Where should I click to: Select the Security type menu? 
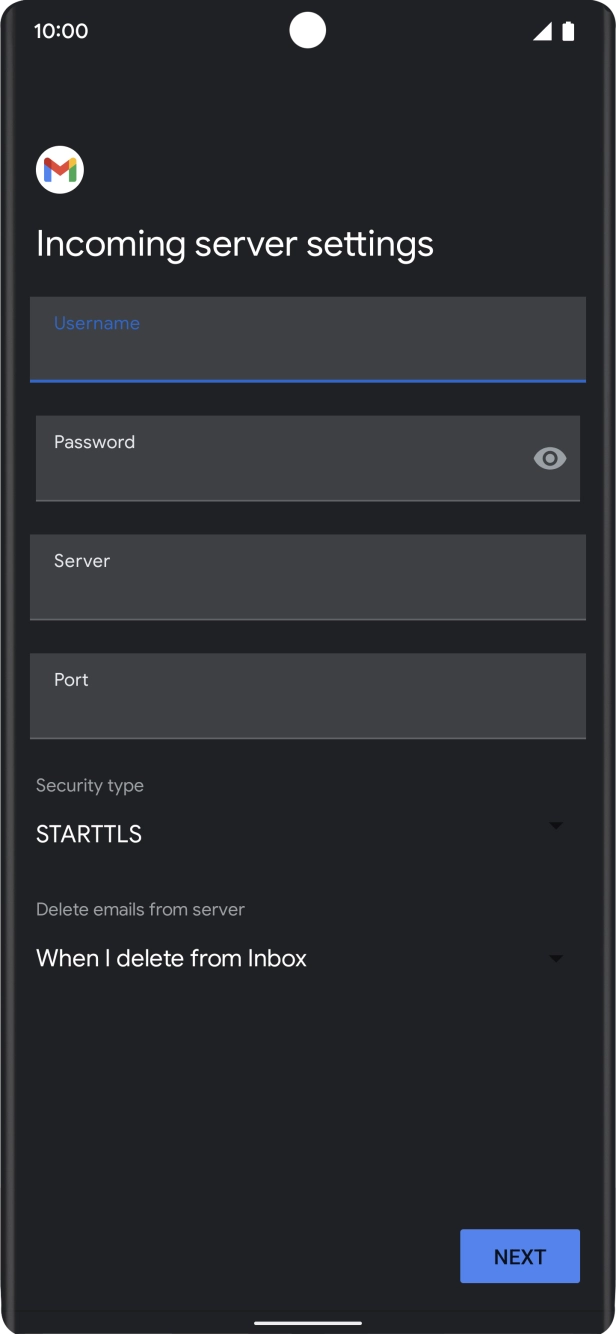point(300,828)
